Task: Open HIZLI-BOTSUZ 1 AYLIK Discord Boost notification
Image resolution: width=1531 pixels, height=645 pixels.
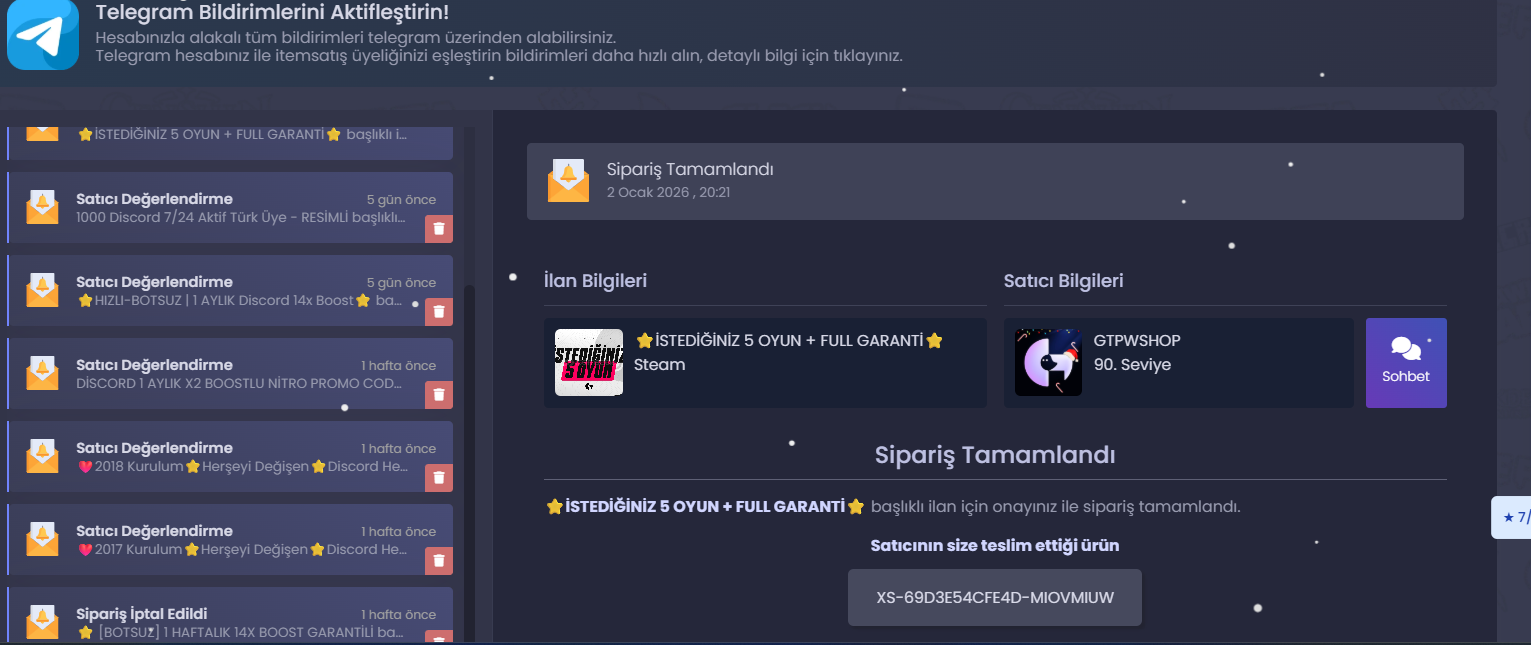Action: coord(230,291)
